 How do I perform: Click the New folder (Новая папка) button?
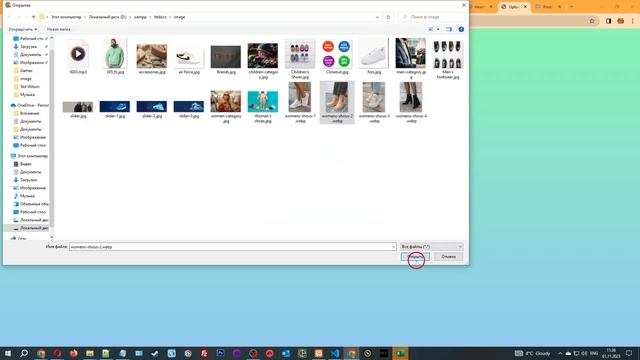(x=58, y=29)
